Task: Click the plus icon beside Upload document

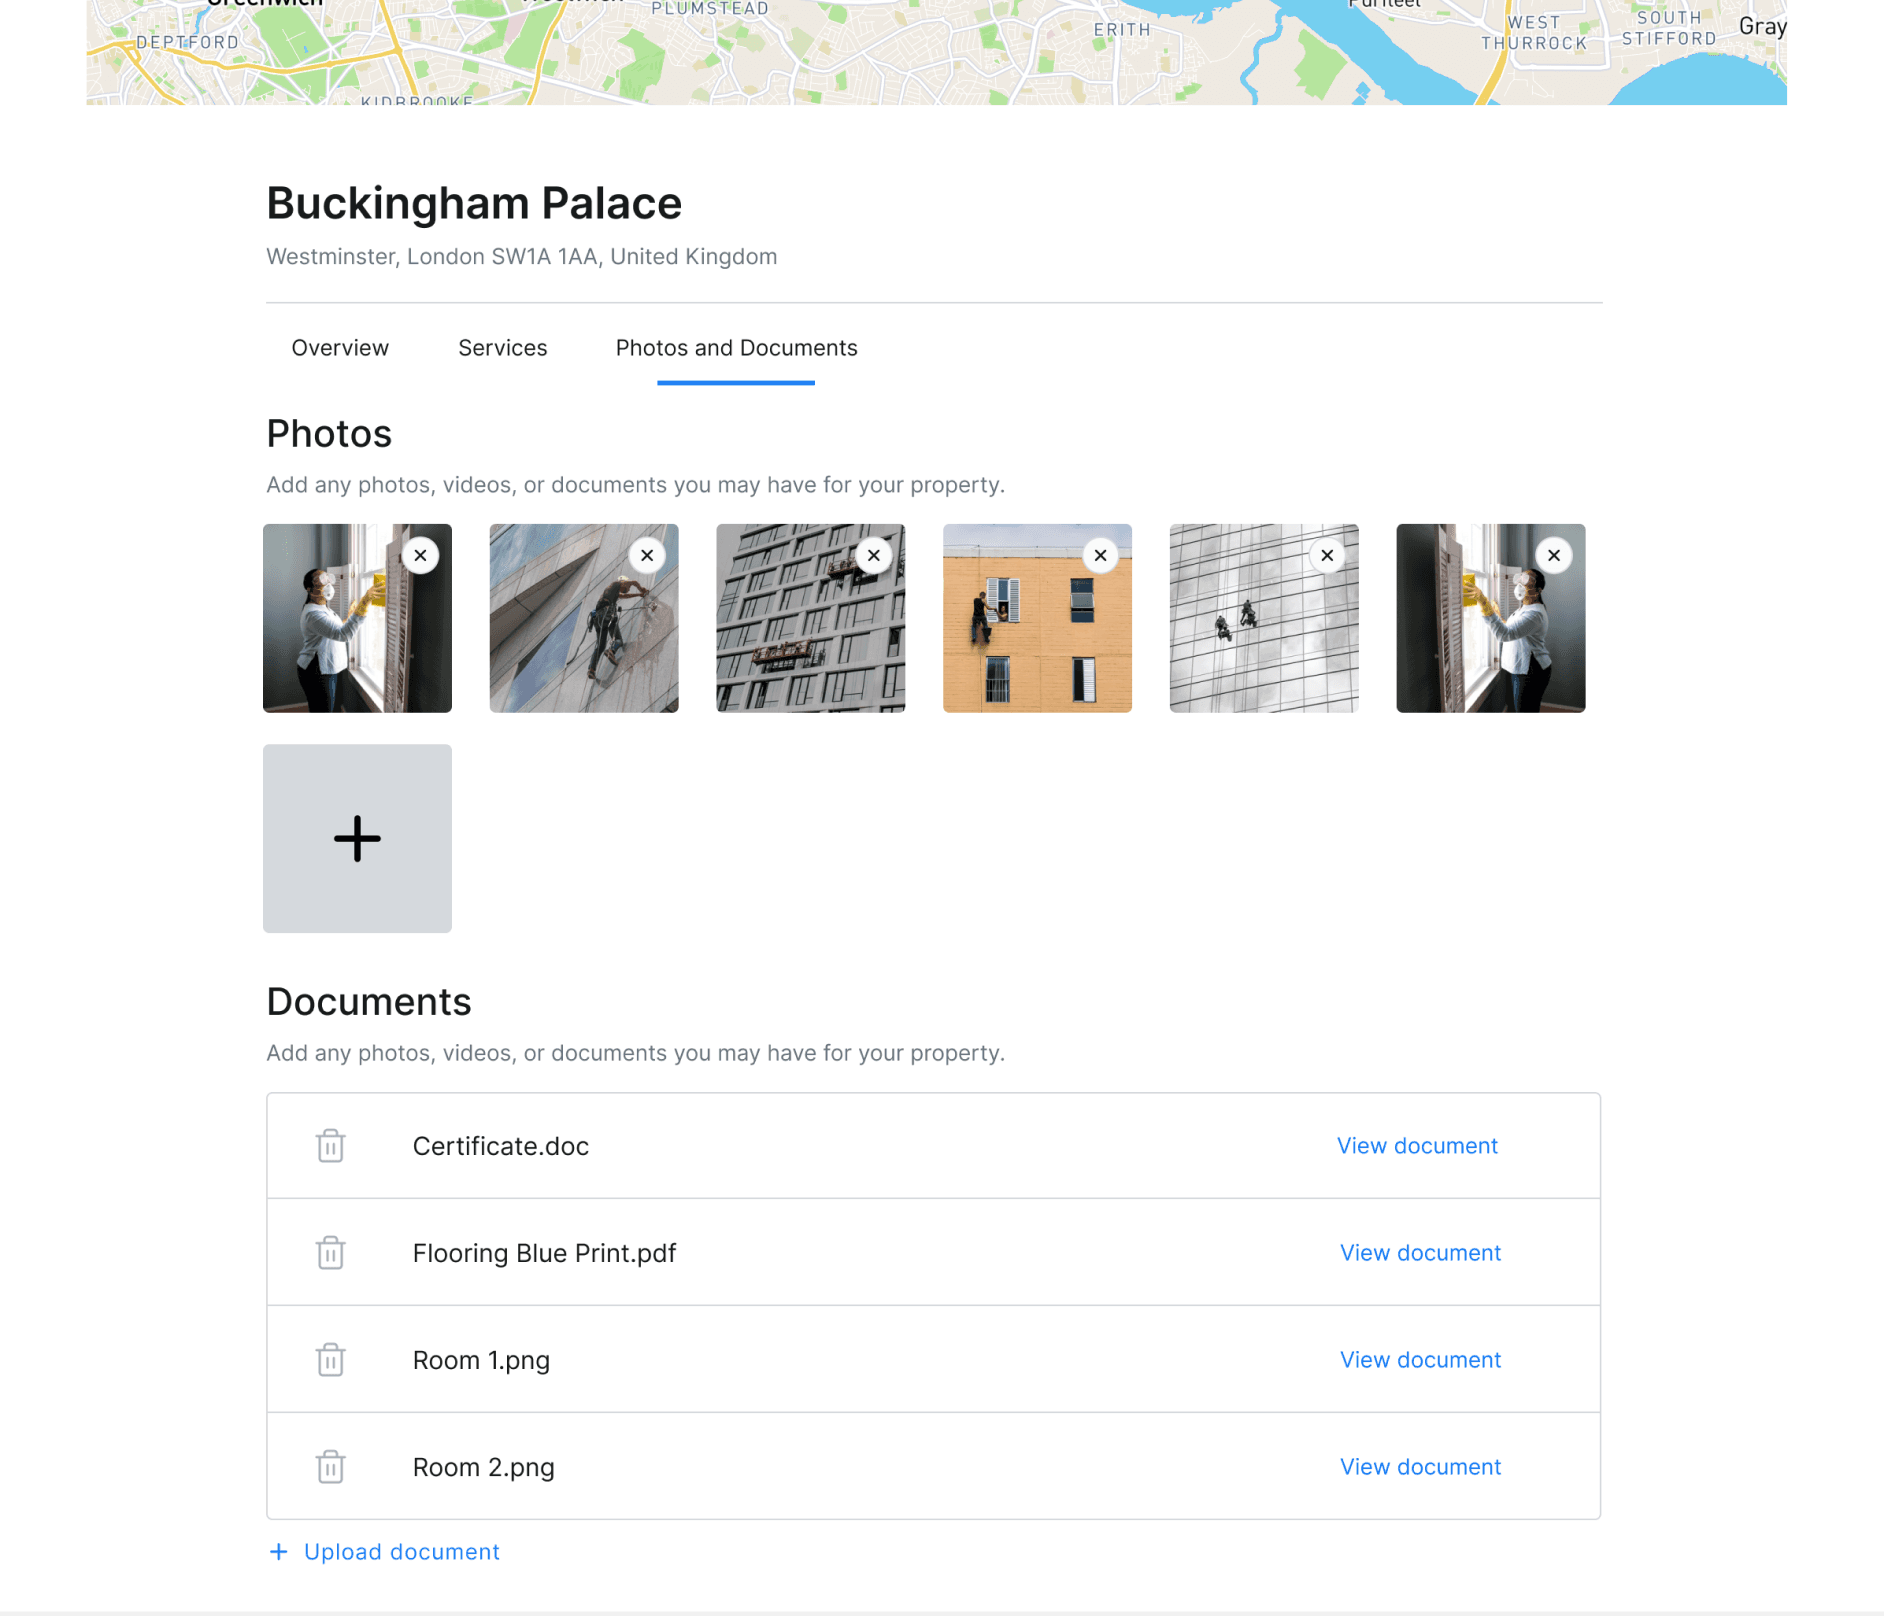Action: pos(279,1552)
